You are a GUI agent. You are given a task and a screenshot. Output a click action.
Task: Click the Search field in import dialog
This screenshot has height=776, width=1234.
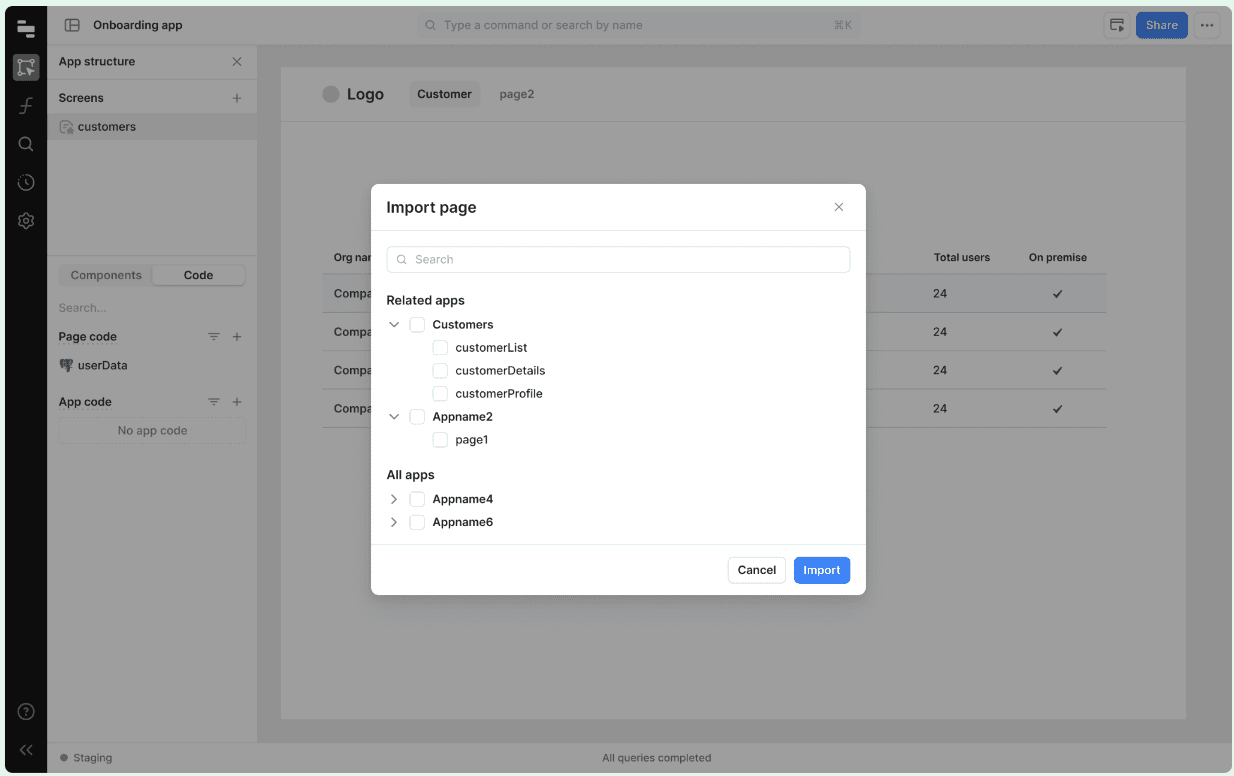coord(618,259)
